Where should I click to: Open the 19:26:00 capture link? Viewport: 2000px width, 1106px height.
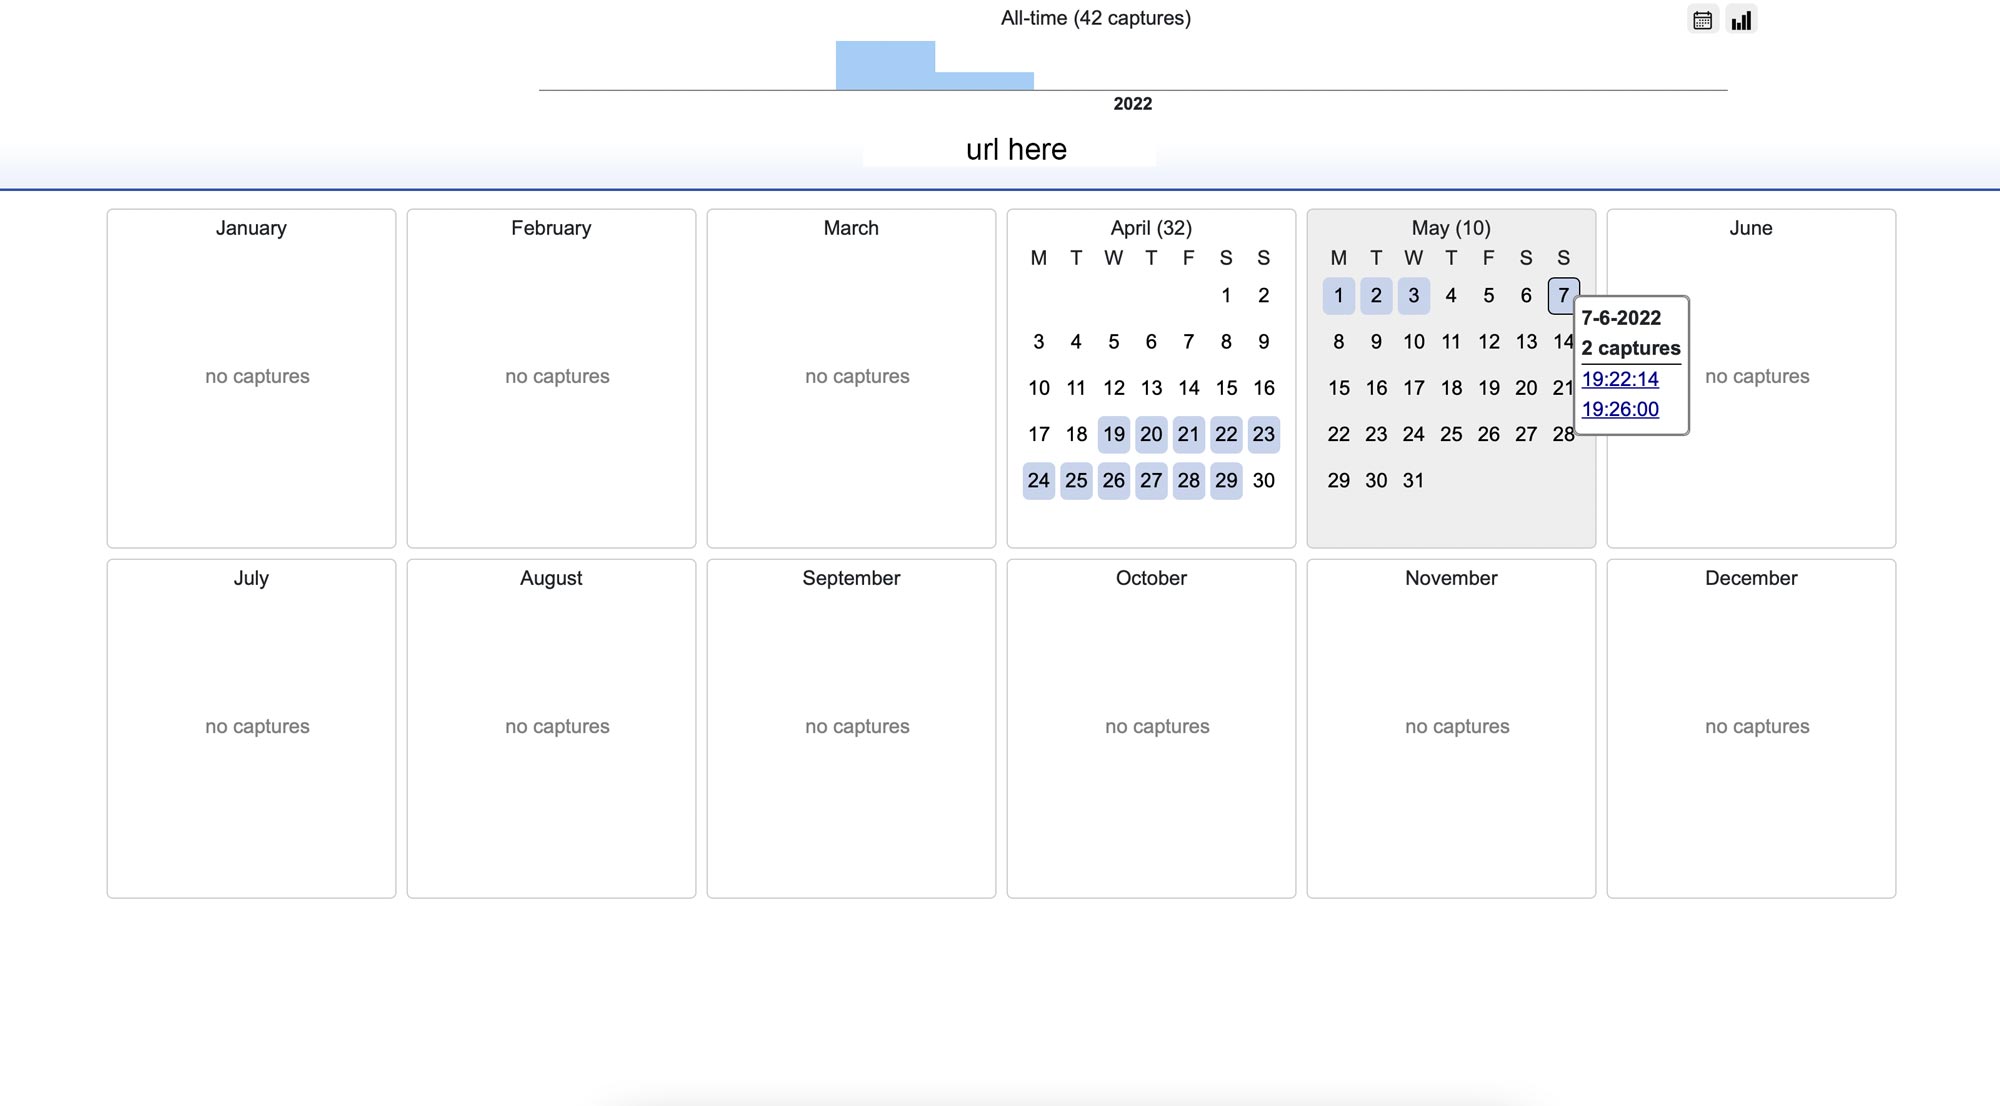(x=1619, y=409)
